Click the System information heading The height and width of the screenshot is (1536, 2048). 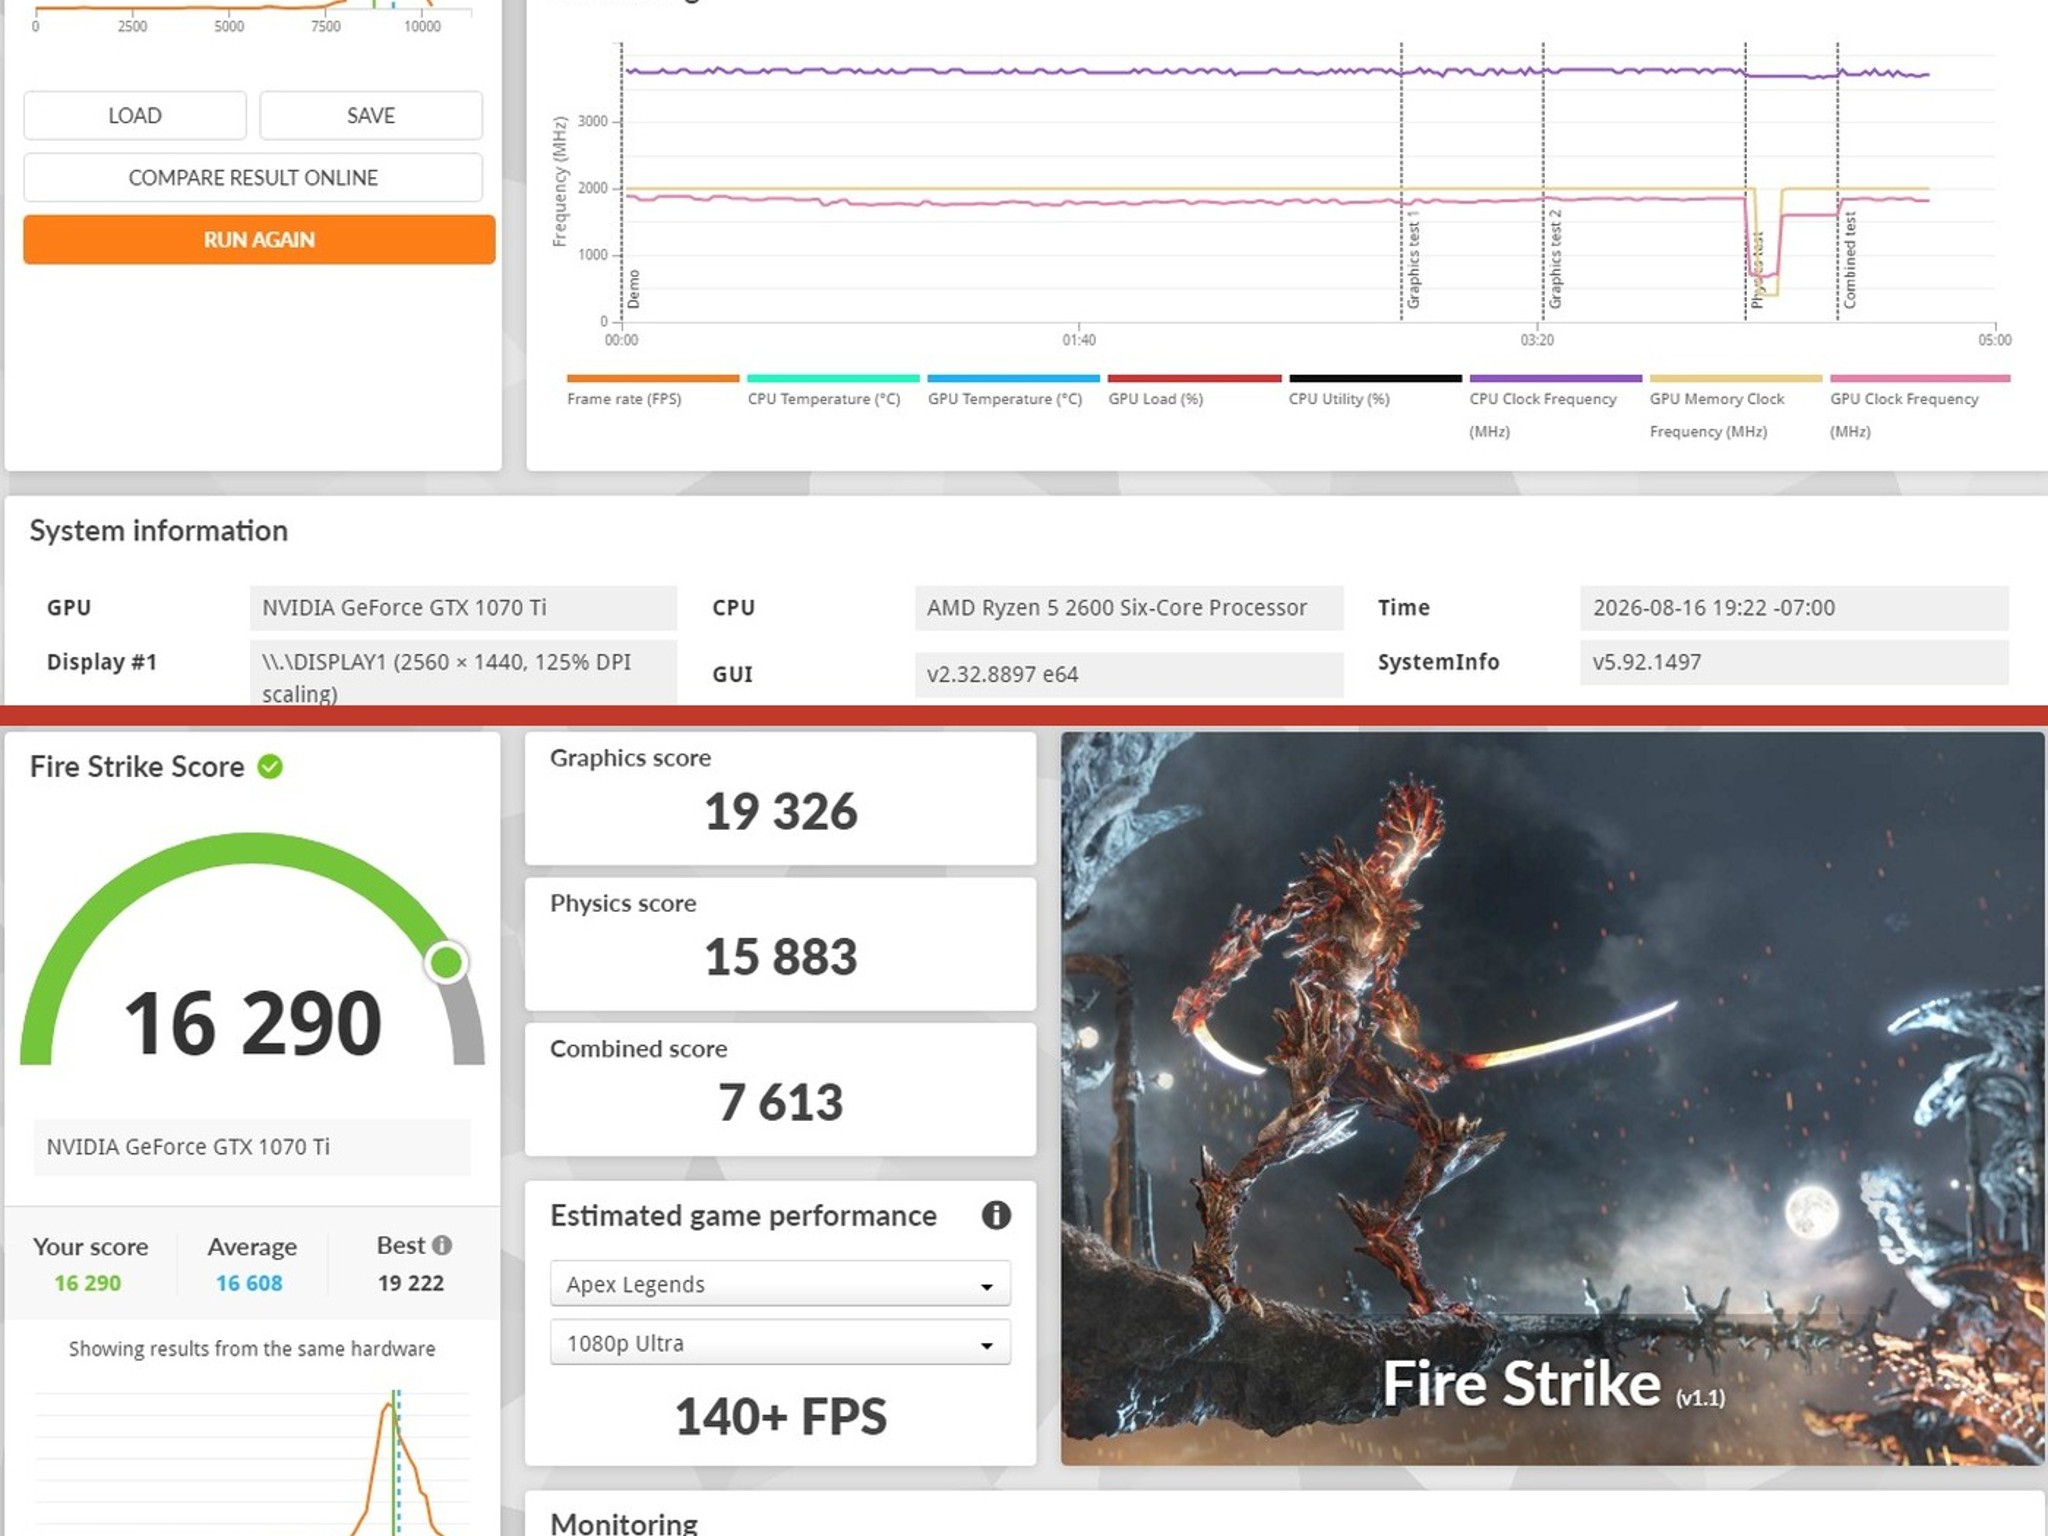[158, 530]
